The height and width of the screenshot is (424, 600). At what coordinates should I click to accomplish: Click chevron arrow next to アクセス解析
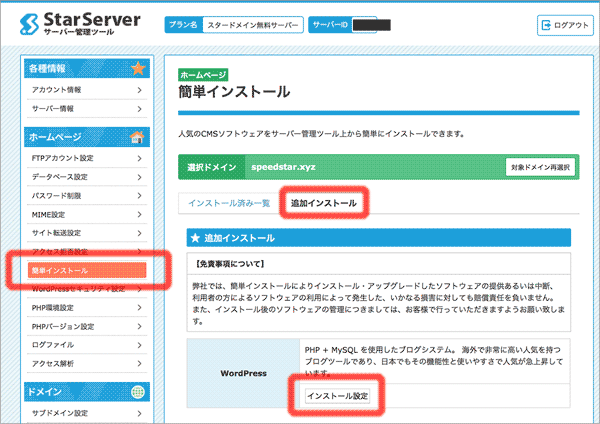pyautogui.click(x=140, y=364)
